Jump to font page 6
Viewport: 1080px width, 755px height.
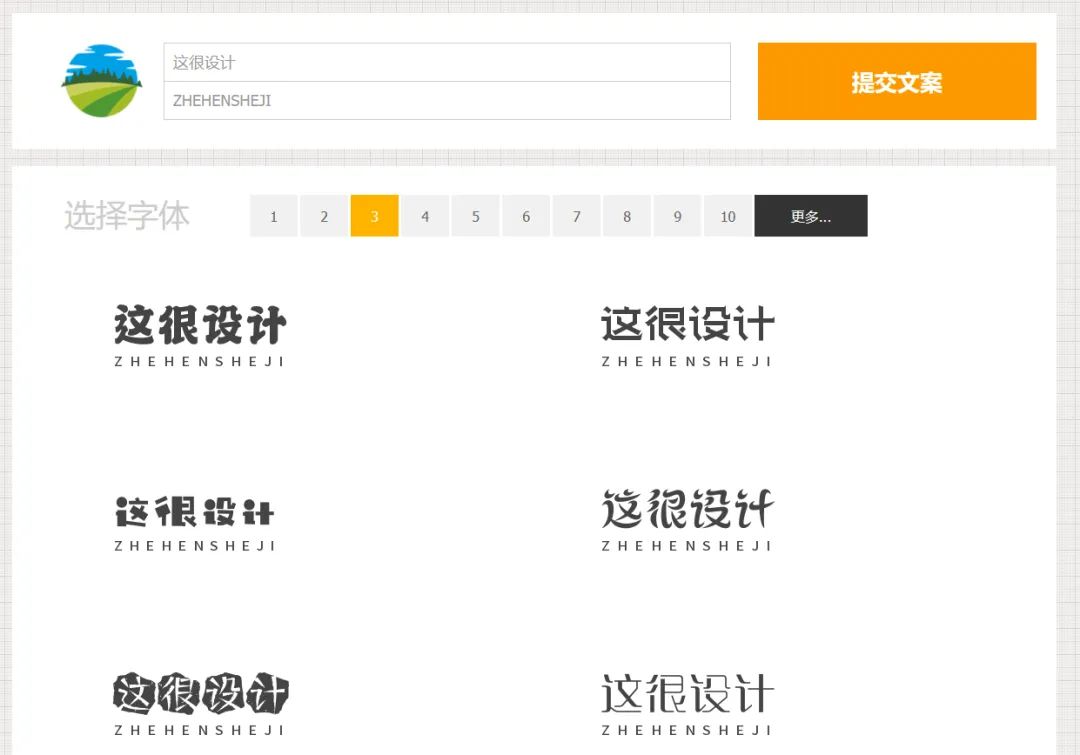[x=526, y=216]
